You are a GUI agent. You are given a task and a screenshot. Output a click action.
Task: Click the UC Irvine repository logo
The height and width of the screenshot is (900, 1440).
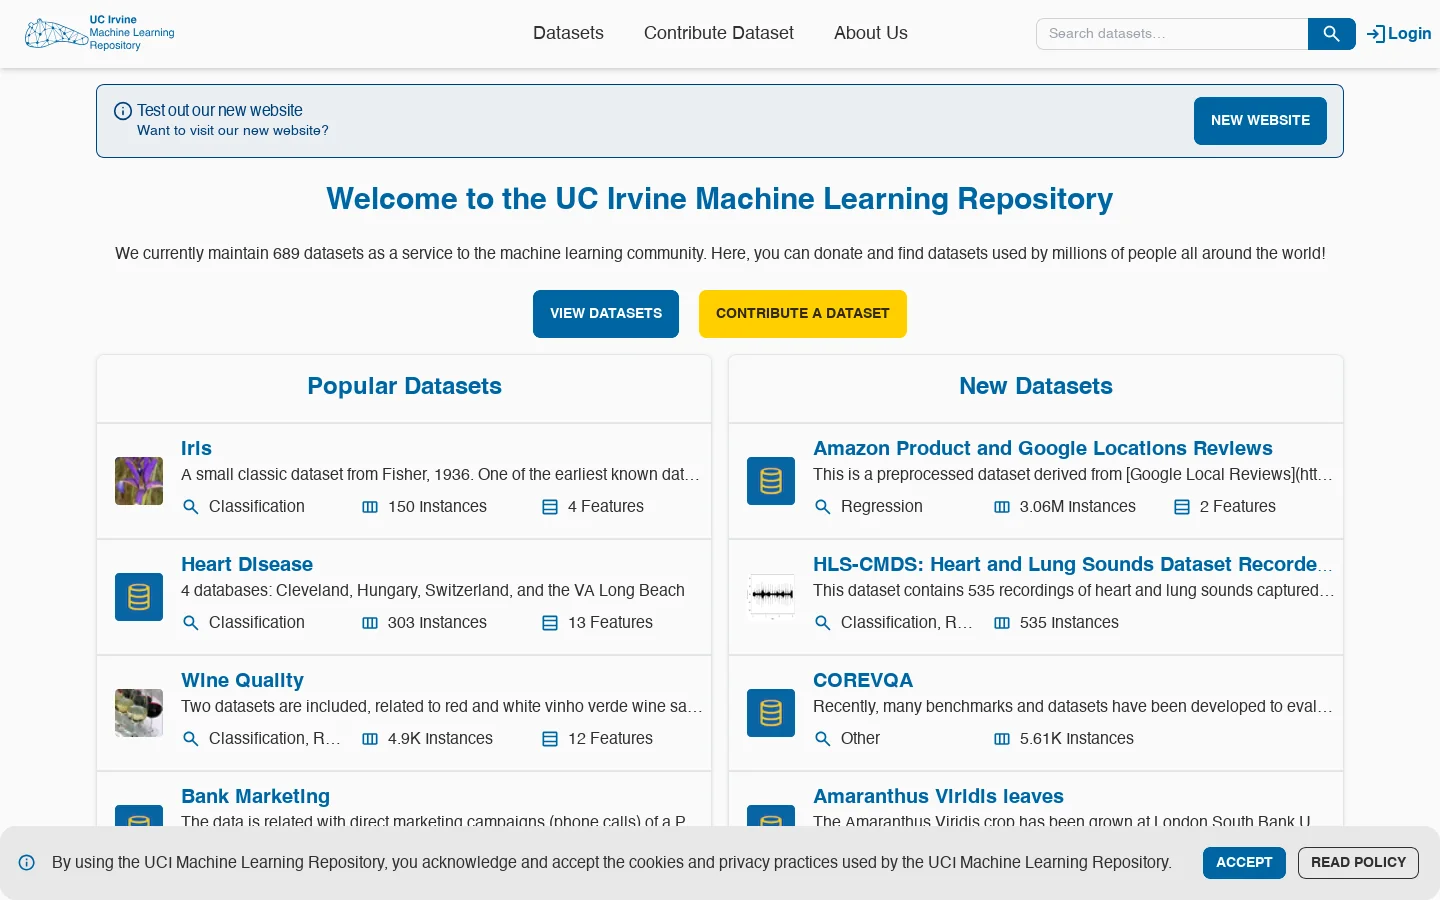(100, 33)
